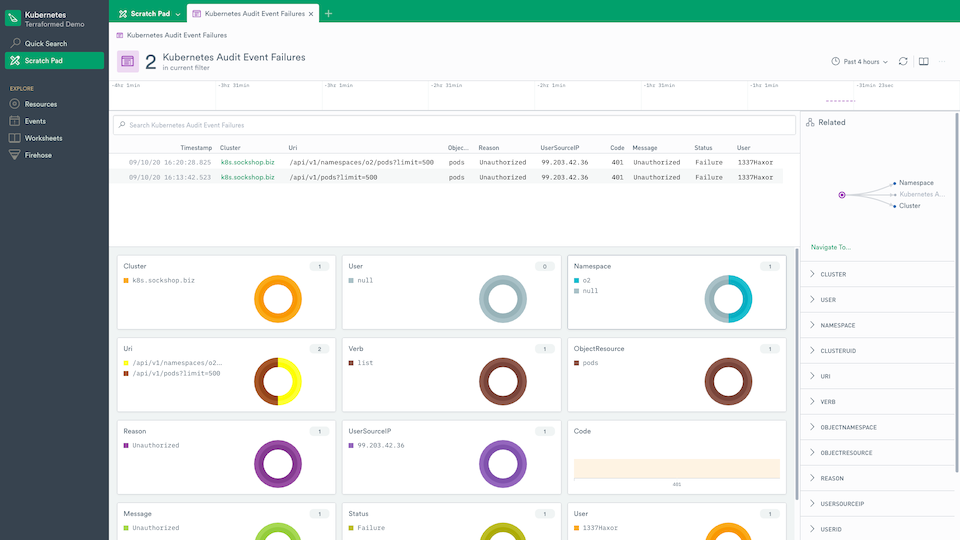
Task: Open the more options ellipsis menu
Action: 942,61
